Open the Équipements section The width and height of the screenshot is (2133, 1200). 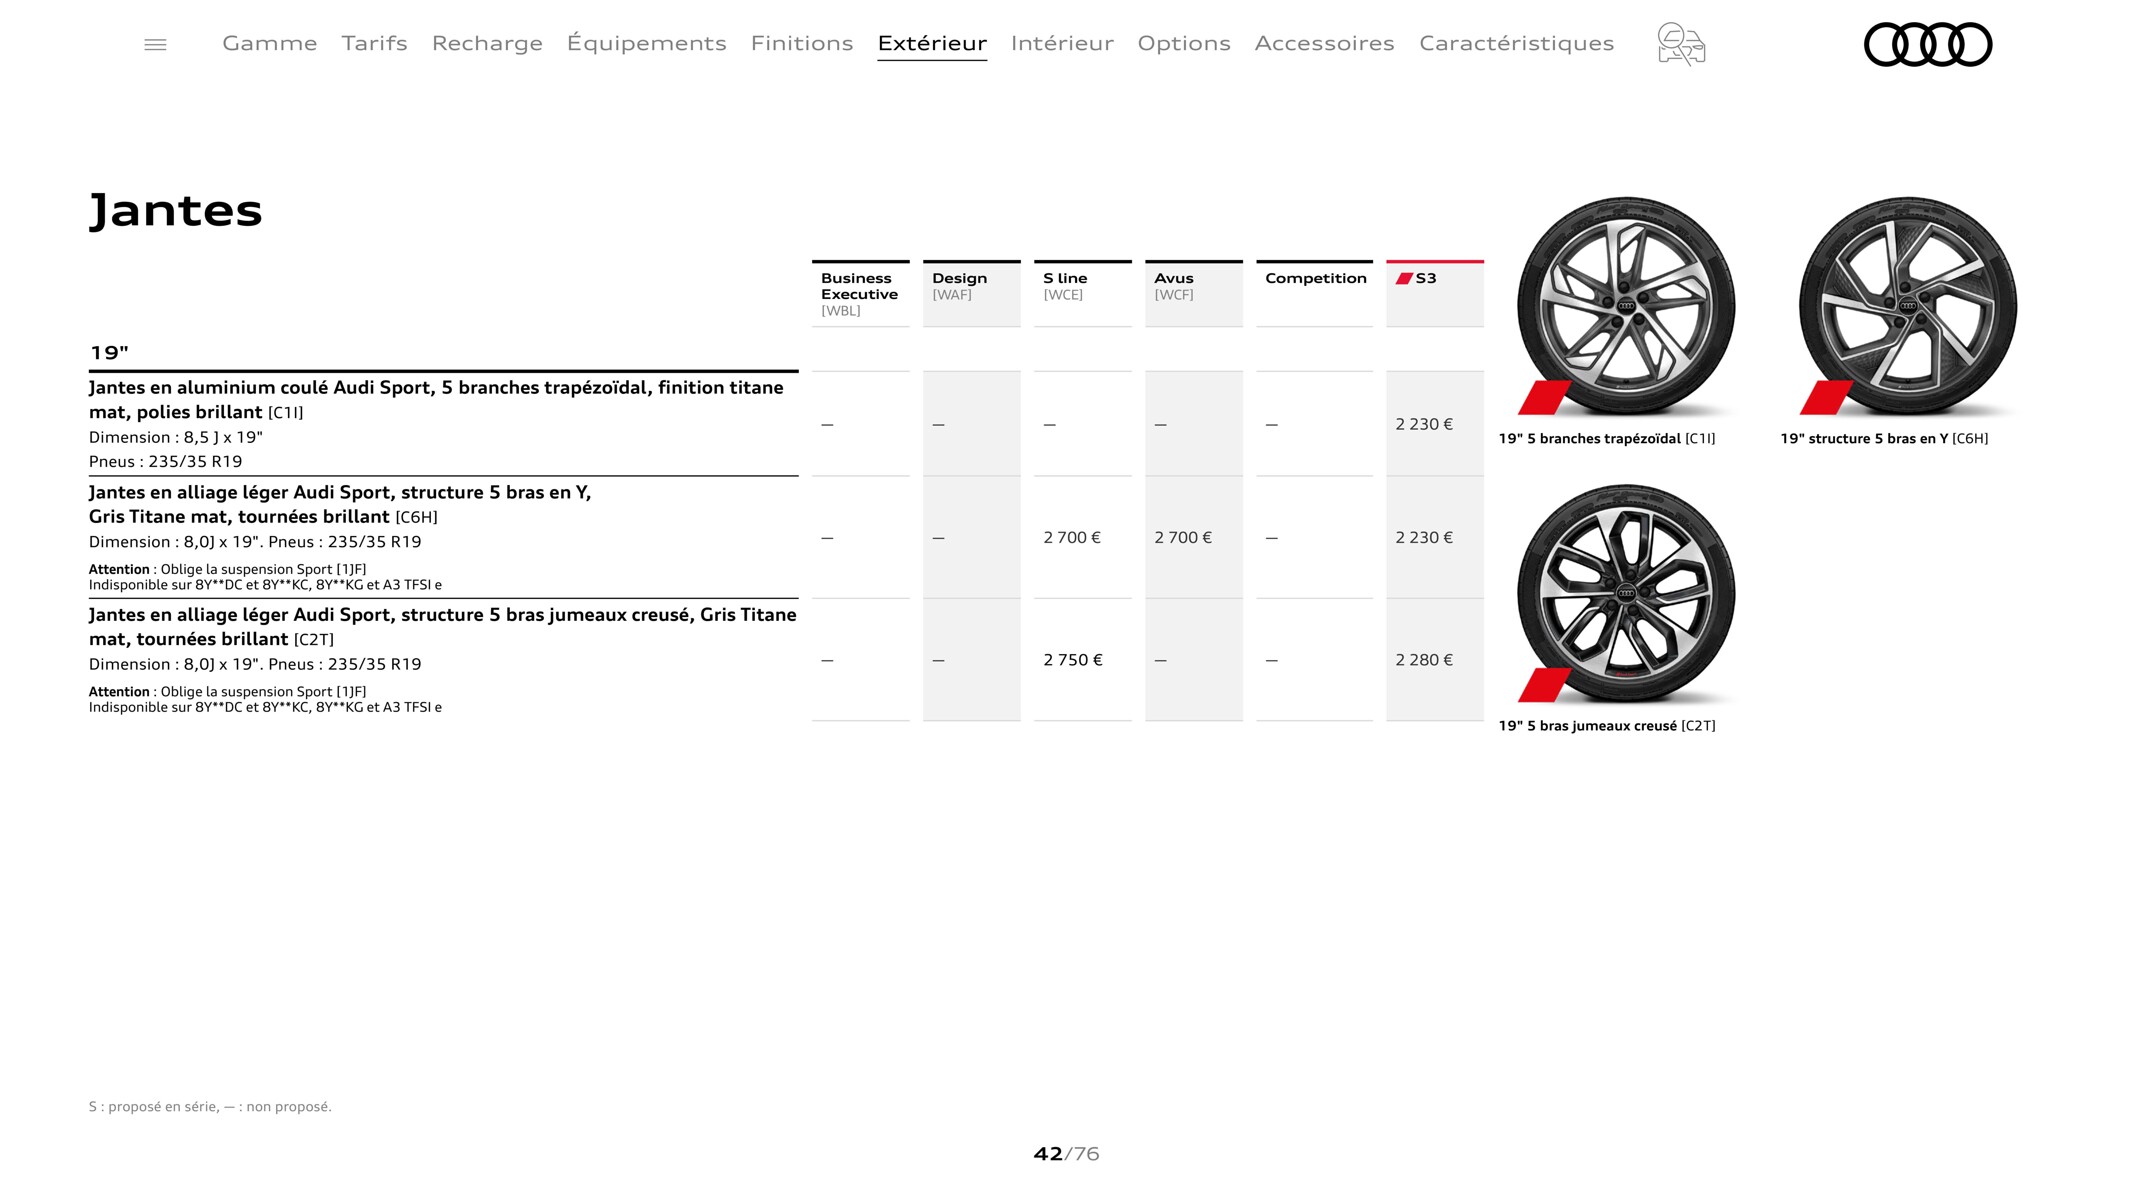[x=647, y=43]
